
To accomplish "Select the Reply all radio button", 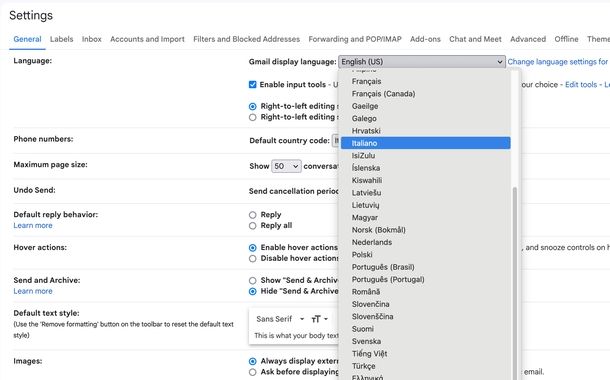I will [x=252, y=226].
